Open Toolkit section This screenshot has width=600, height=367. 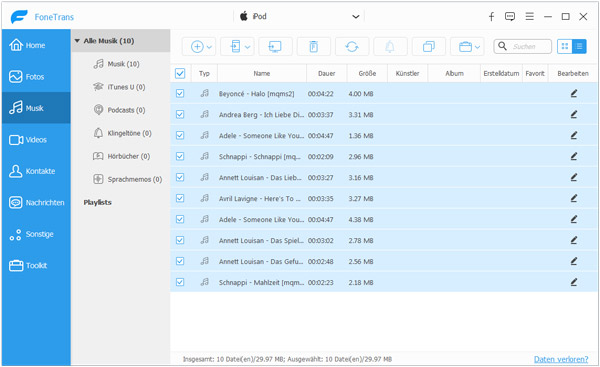(36, 265)
